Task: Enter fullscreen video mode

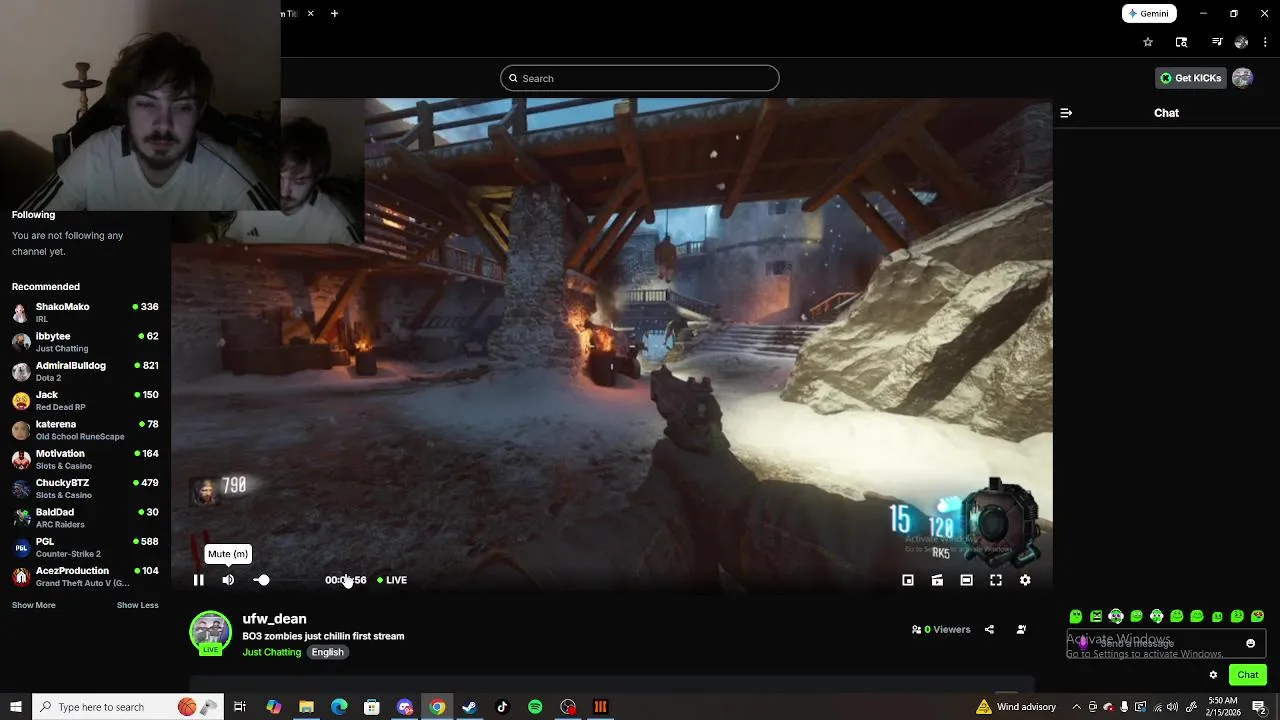Action: point(996,580)
